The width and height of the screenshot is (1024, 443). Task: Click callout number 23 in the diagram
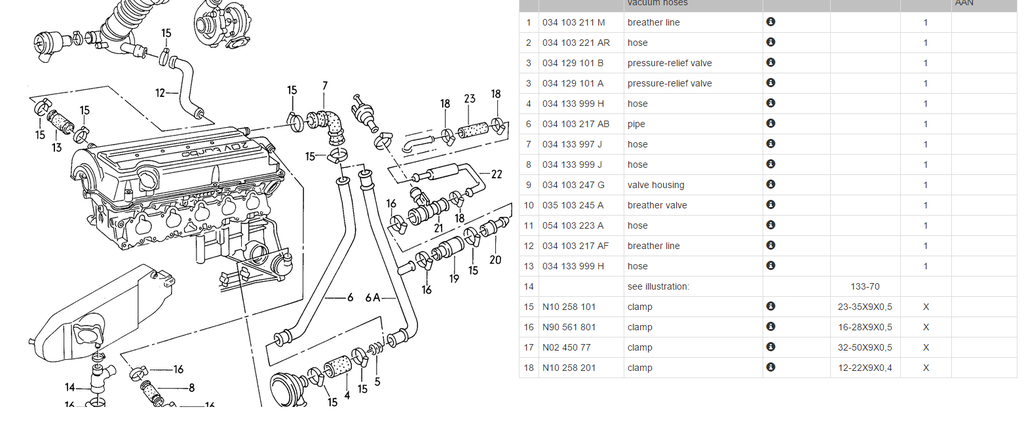(469, 99)
